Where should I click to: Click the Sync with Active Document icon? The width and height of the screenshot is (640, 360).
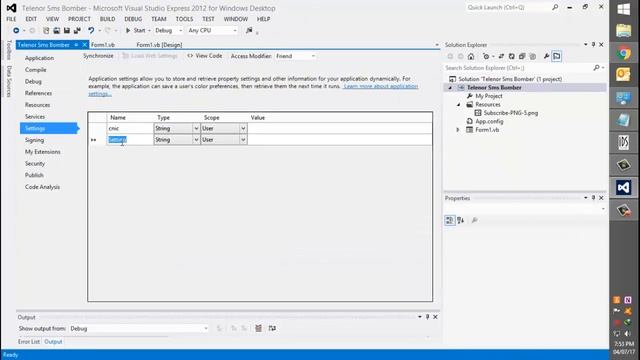(x=501, y=56)
